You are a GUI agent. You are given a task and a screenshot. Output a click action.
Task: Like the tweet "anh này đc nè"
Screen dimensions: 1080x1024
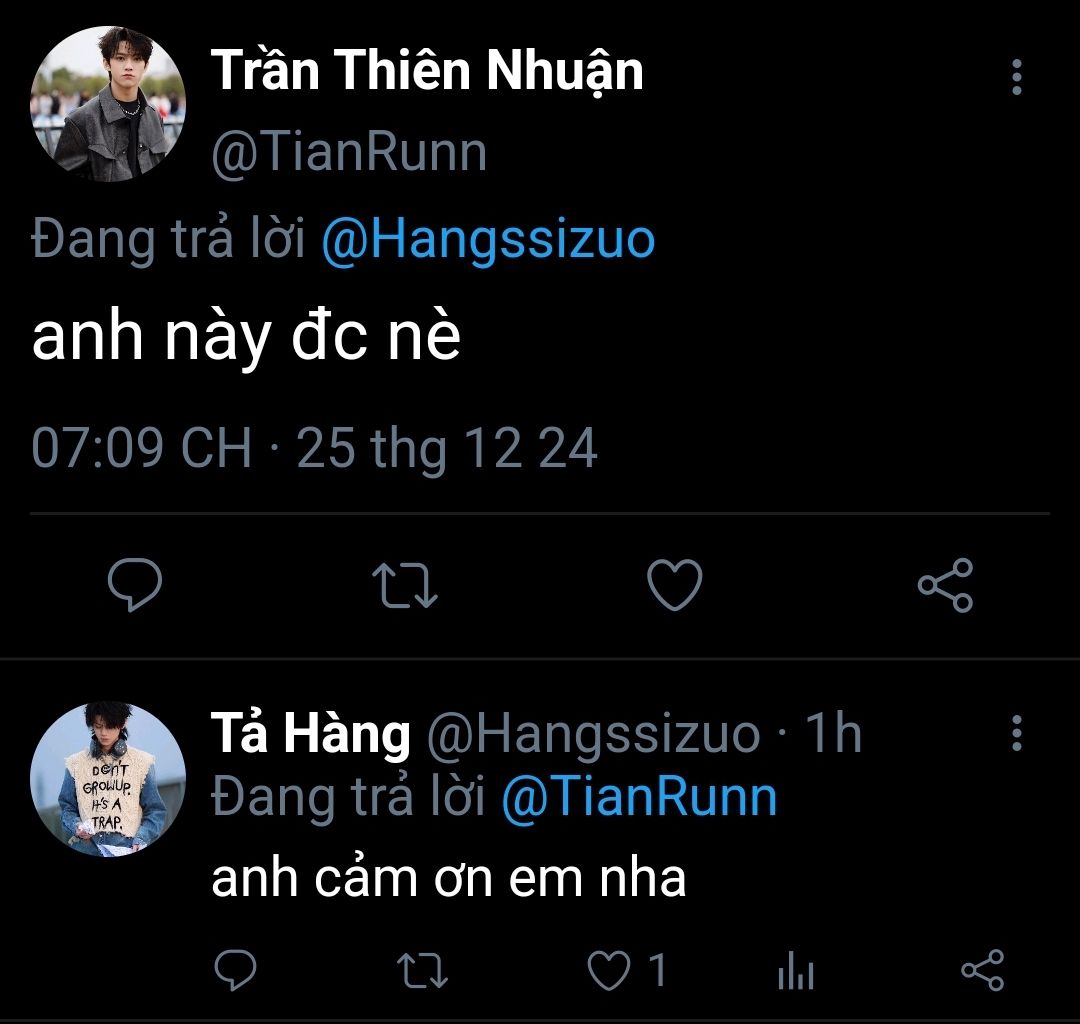click(x=675, y=585)
